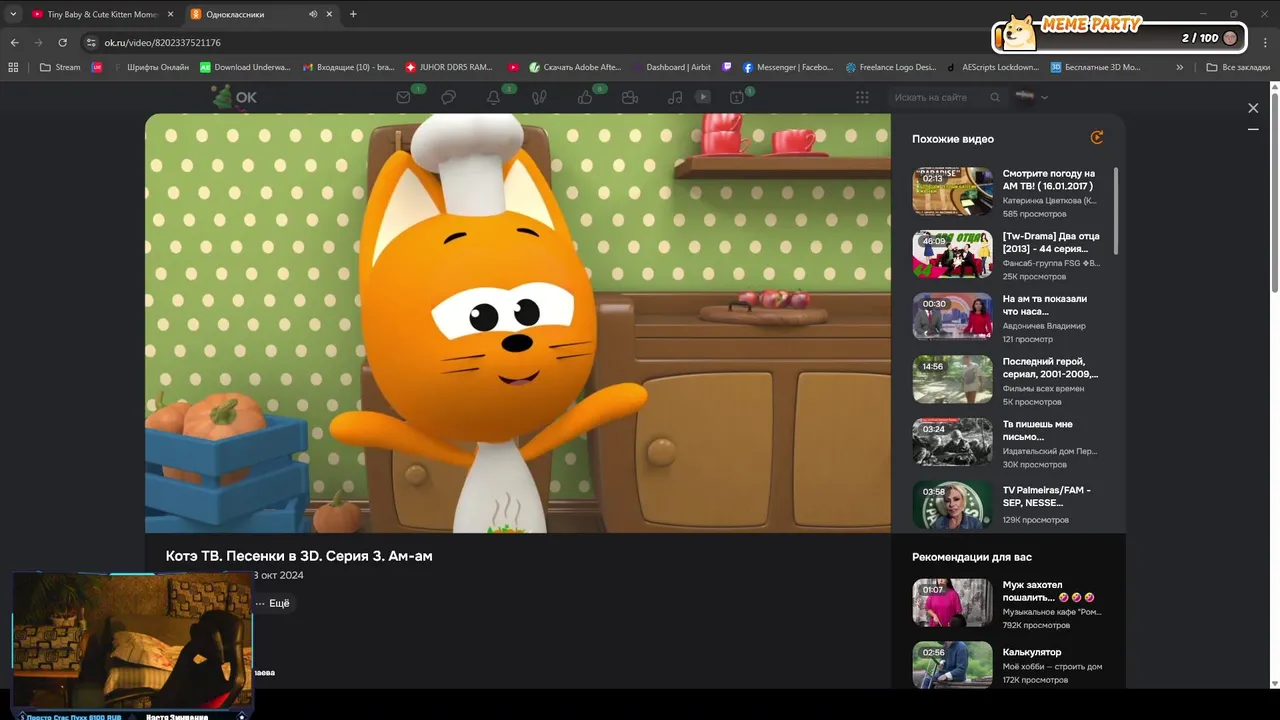Click the video play icon in OK header

pos(703,97)
